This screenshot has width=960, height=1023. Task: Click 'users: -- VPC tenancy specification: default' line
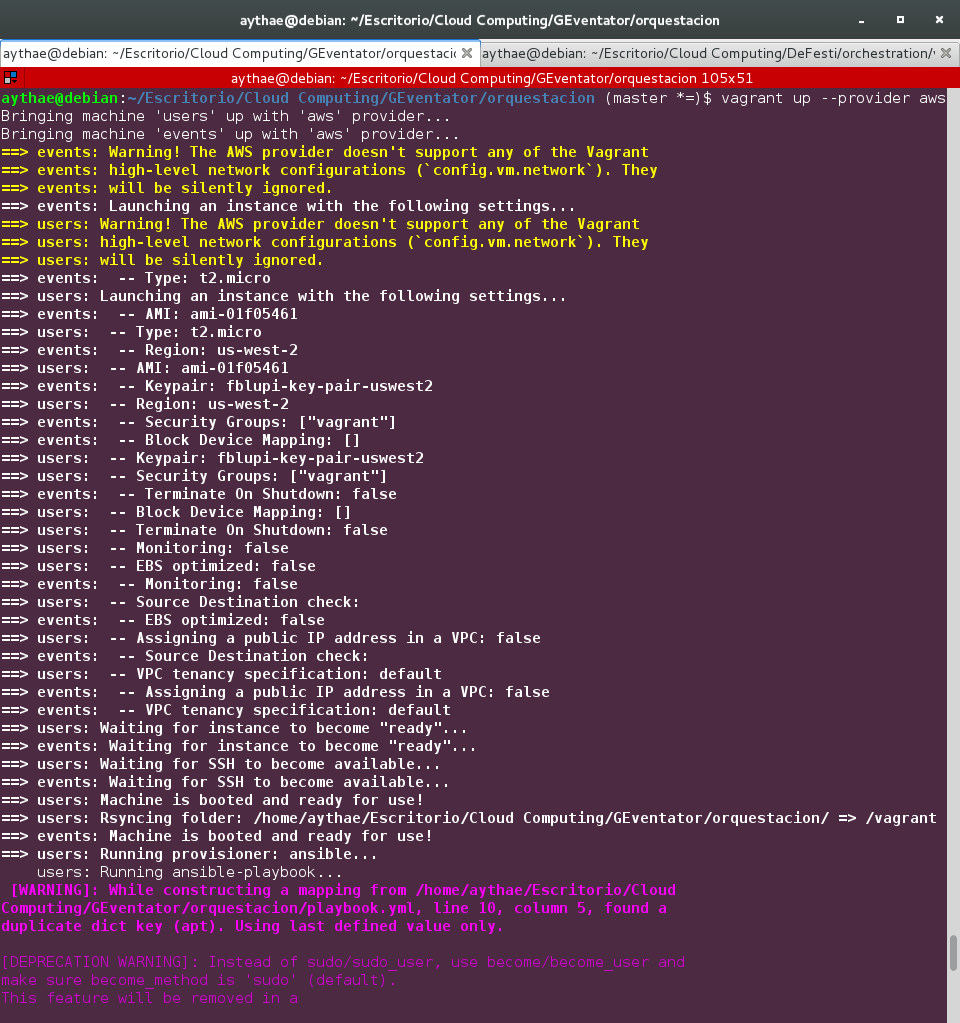point(221,674)
